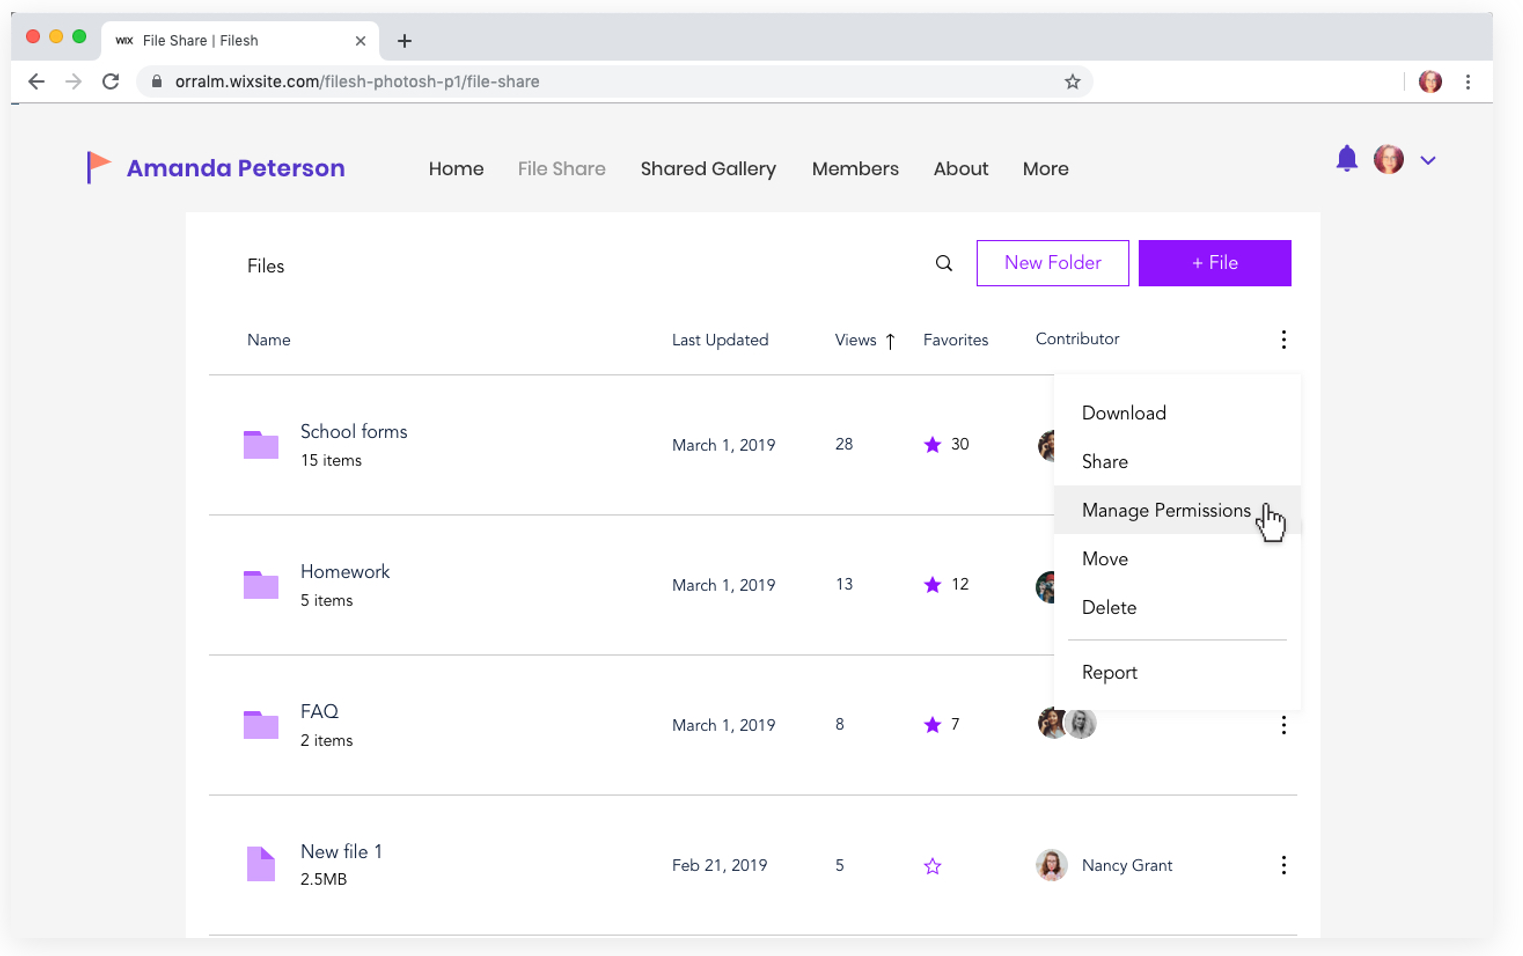Bookmark this page with the star icon
The width and height of the screenshot is (1523, 956).
(x=1072, y=82)
